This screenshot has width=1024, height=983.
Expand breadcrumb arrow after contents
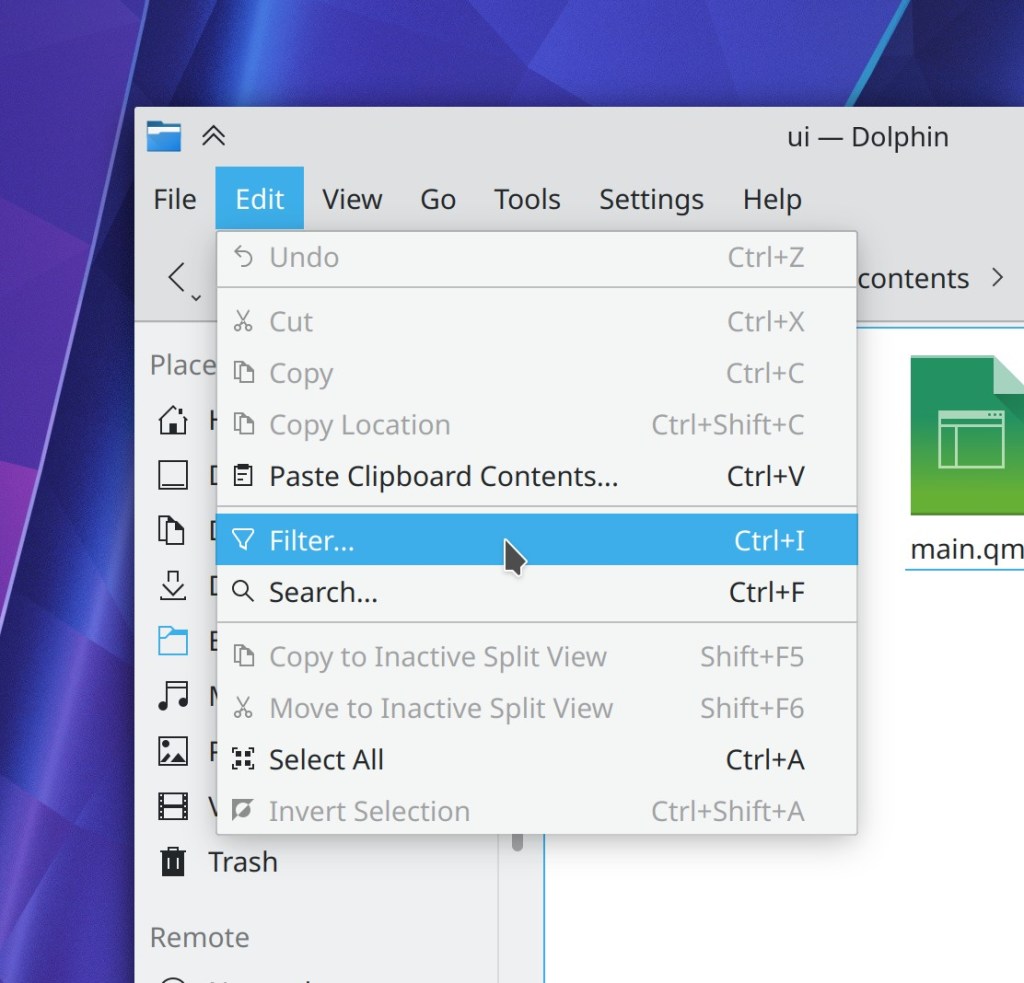997,277
